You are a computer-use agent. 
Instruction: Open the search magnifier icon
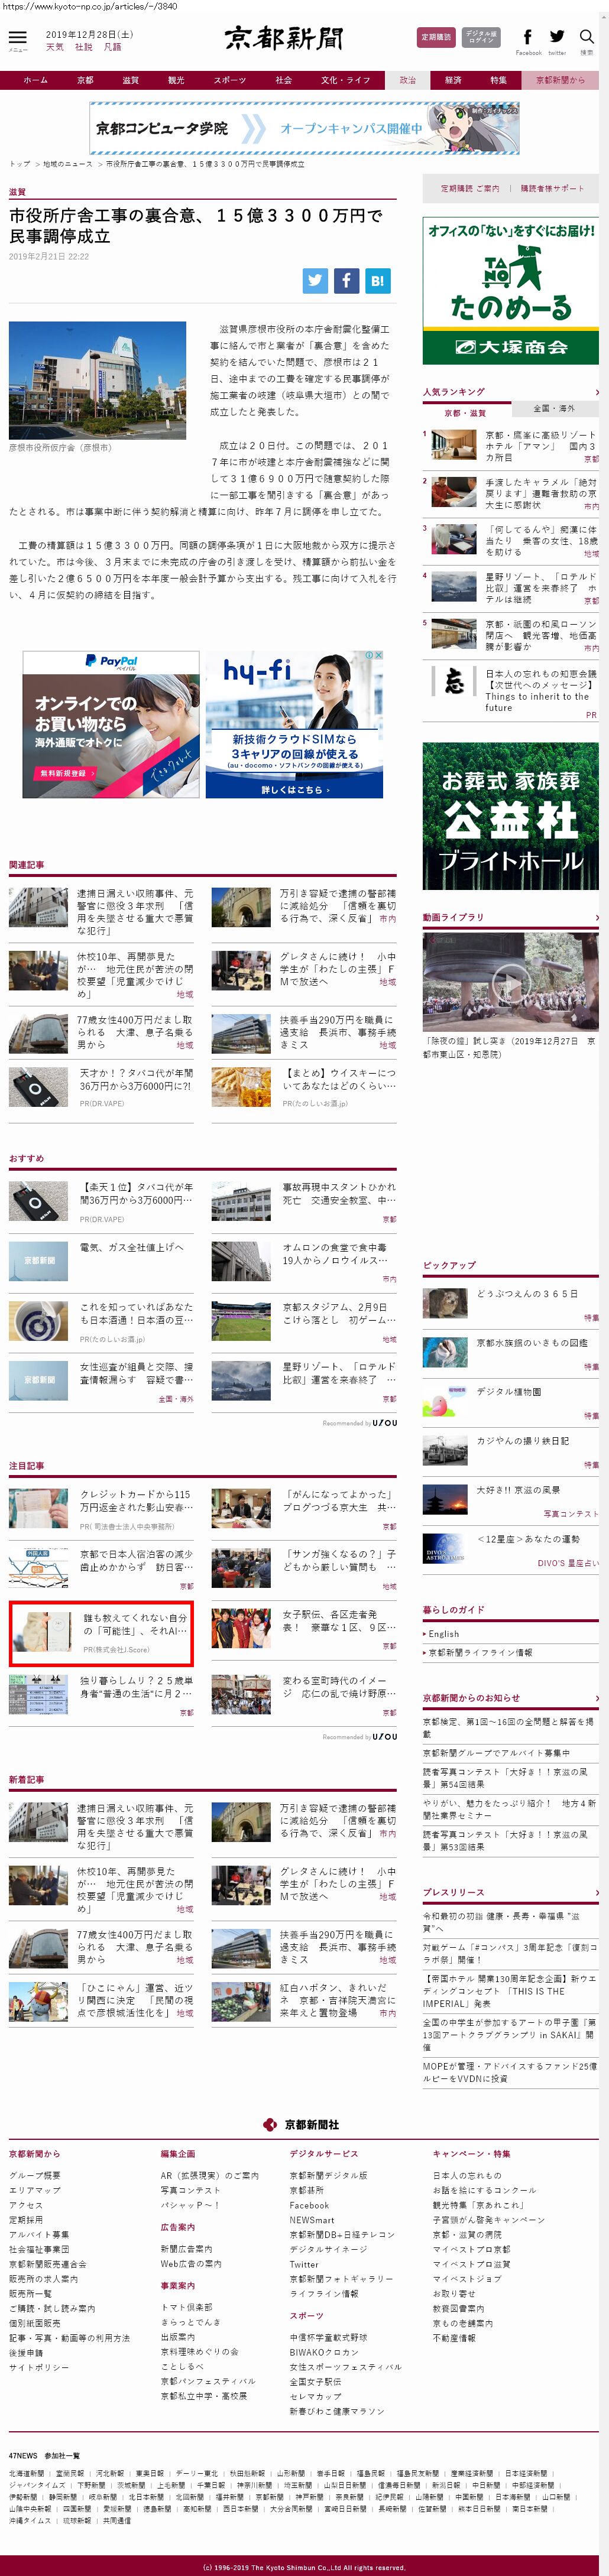(587, 37)
